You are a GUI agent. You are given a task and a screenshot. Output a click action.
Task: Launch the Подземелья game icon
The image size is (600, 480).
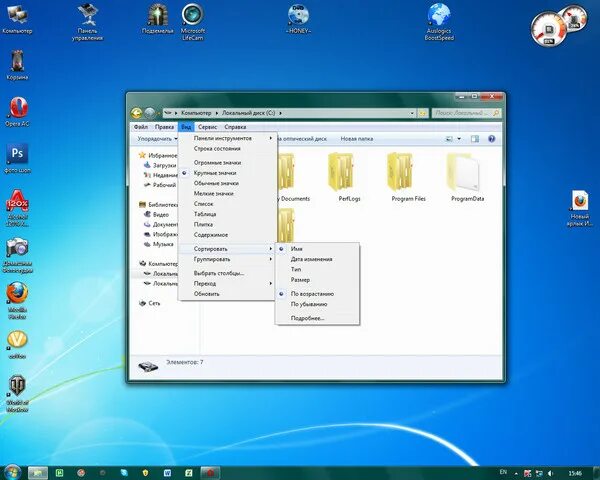pos(158,19)
